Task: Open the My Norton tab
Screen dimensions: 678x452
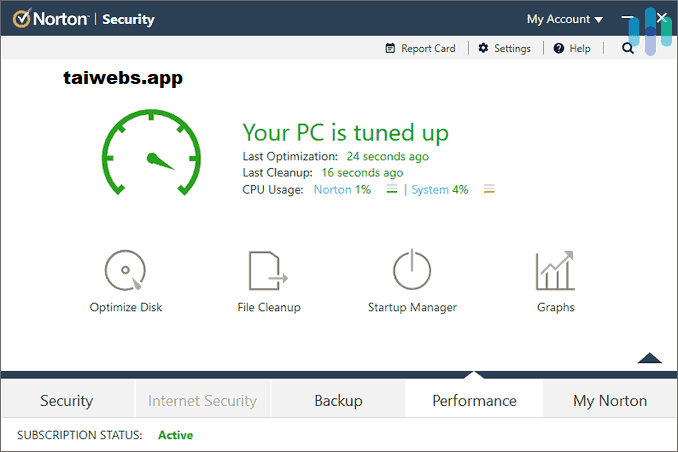Action: [610, 401]
